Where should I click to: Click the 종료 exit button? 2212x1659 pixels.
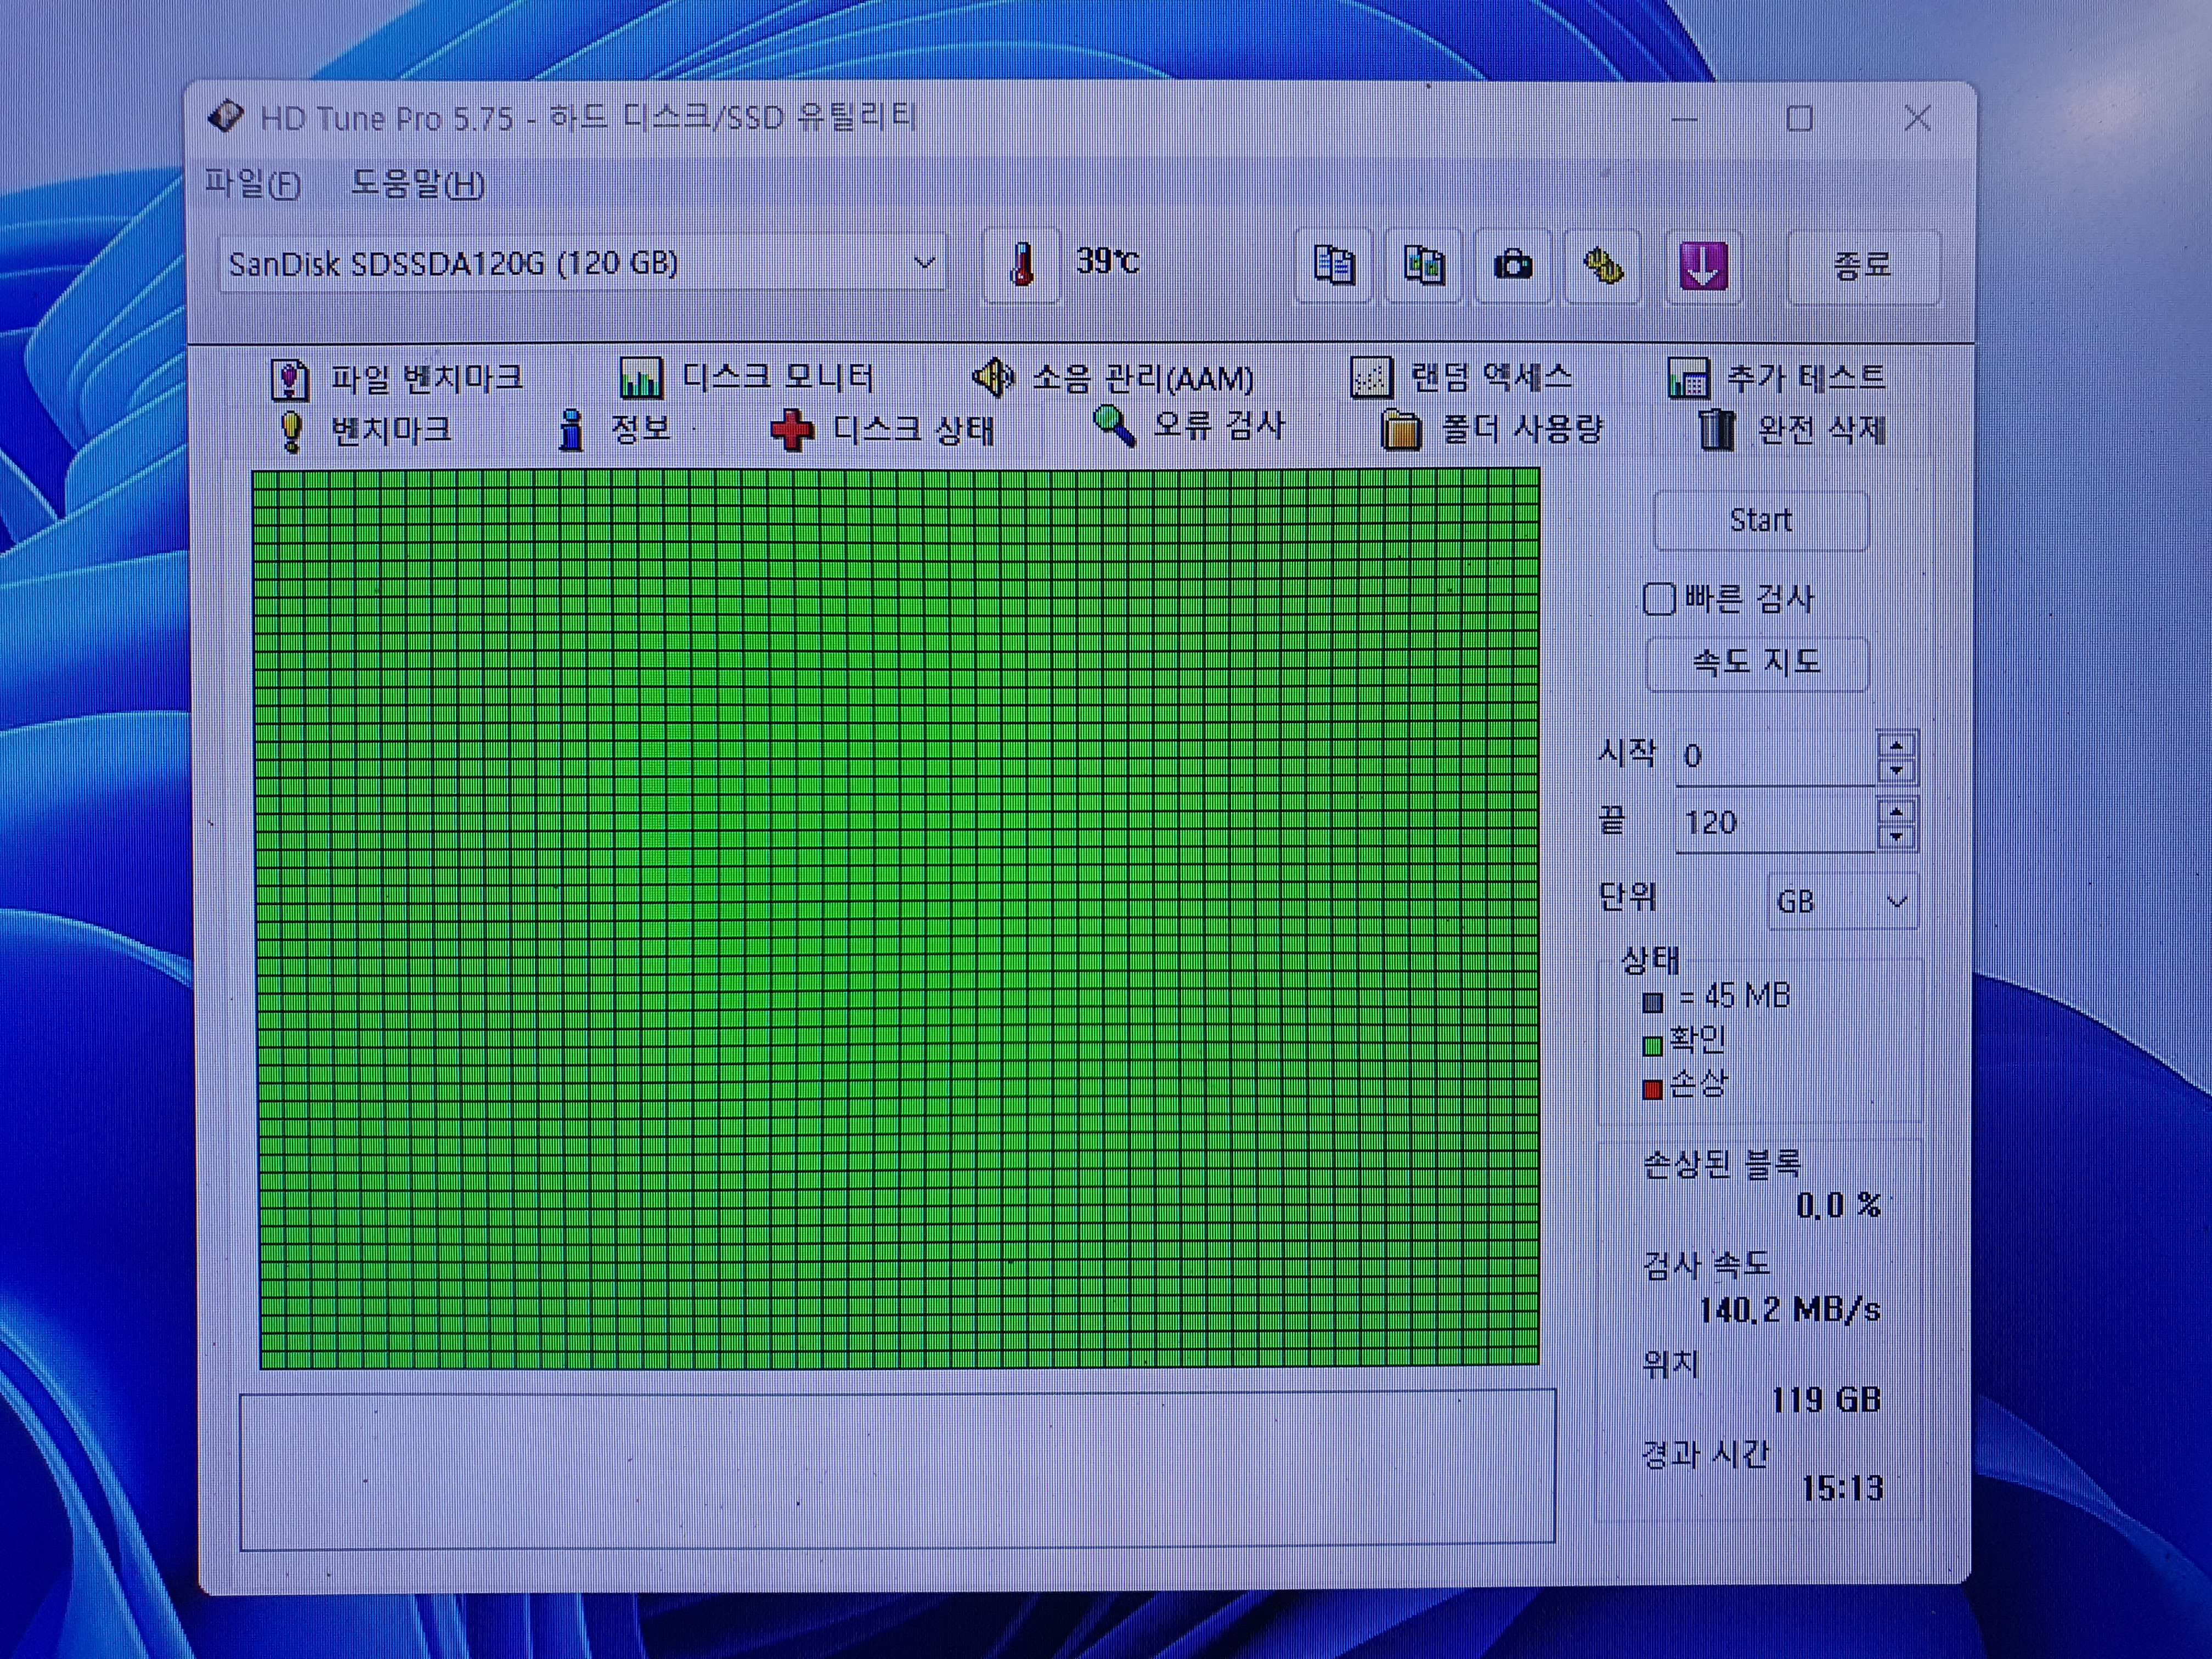coord(1862,266)
